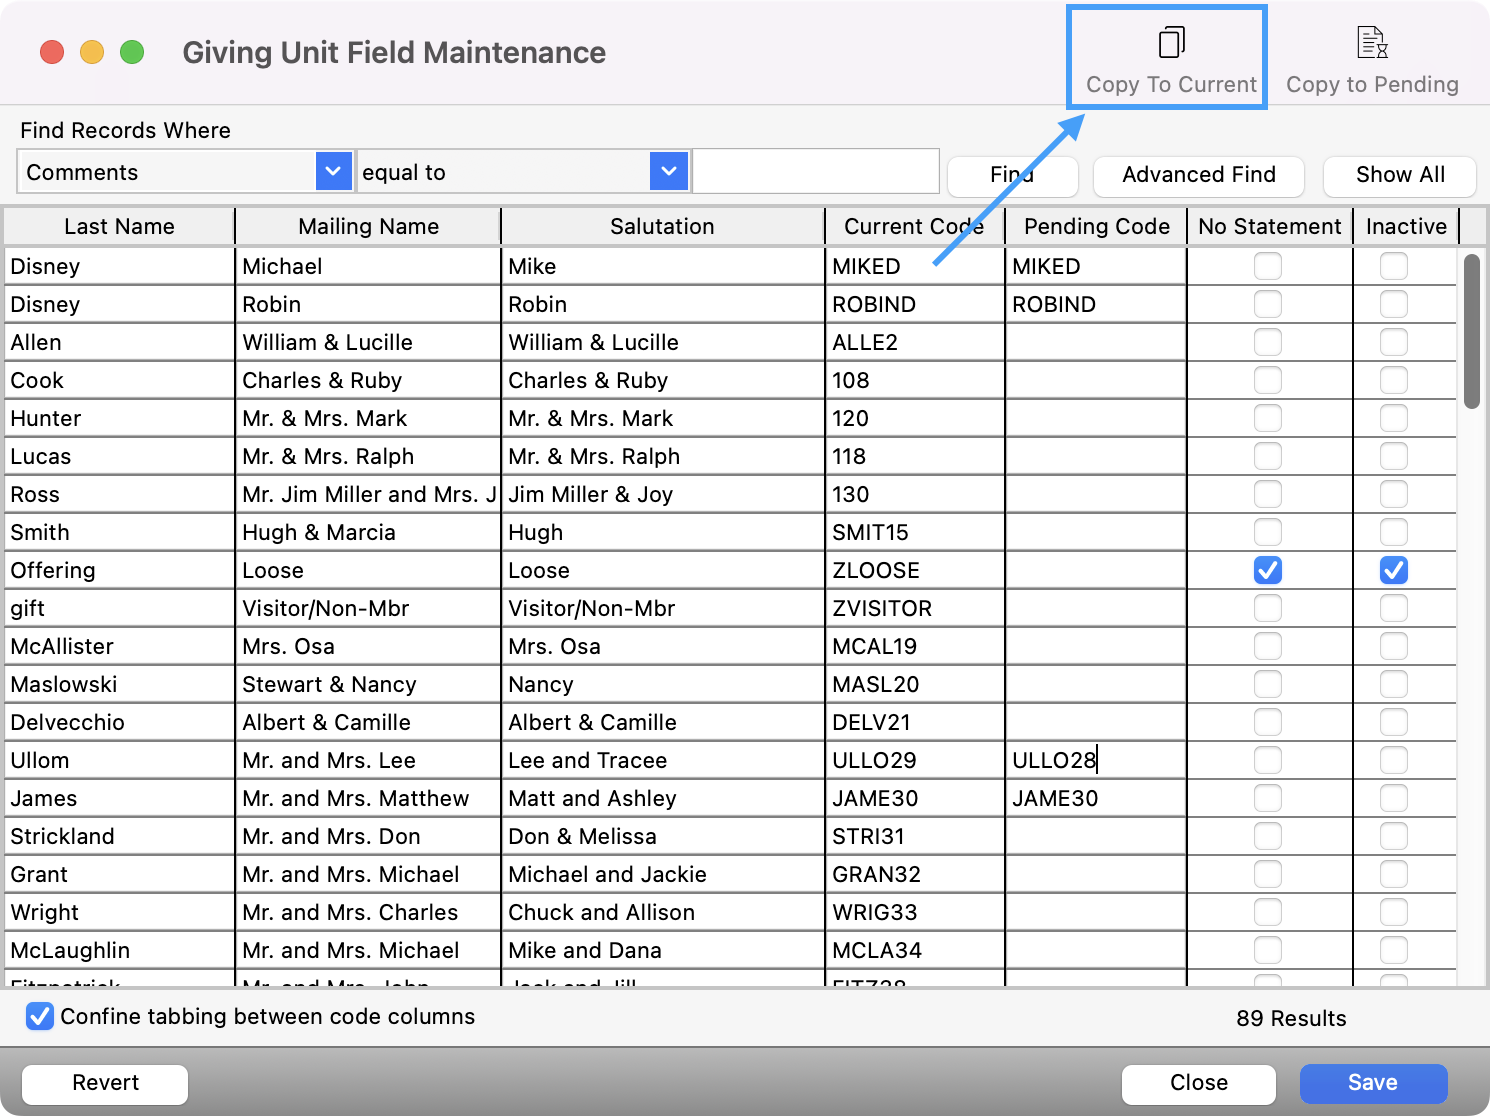Select the ULLO28 pending code cell
The width and height of the screenshot is (1490, 1116).
point(1094,760)
